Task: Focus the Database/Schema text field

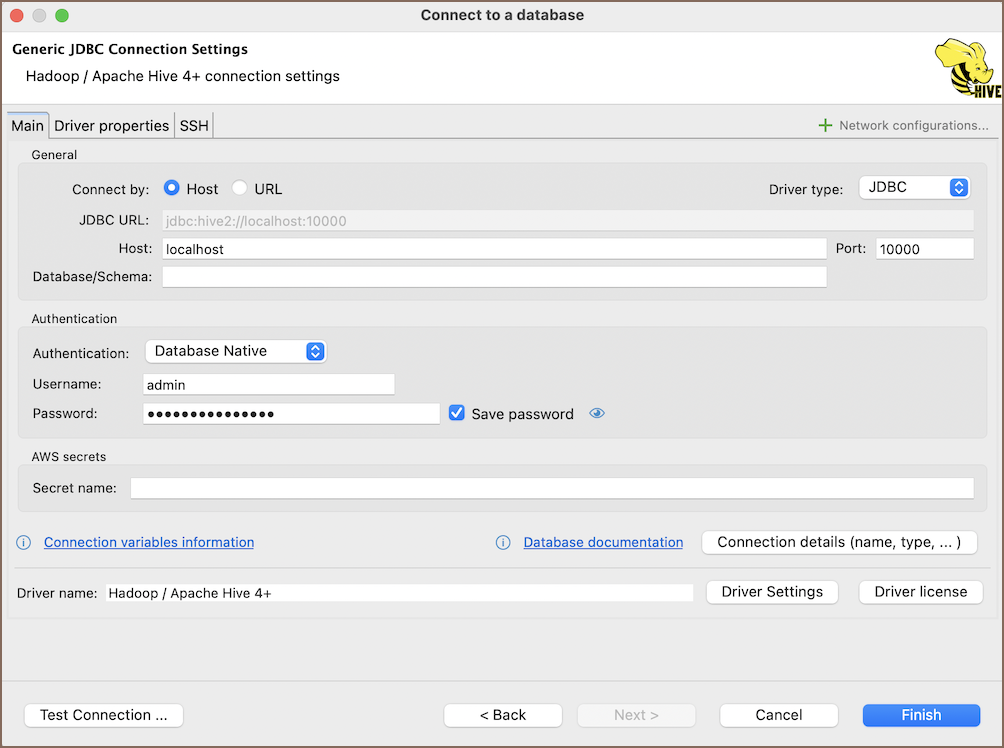Action: coord(494,276)
